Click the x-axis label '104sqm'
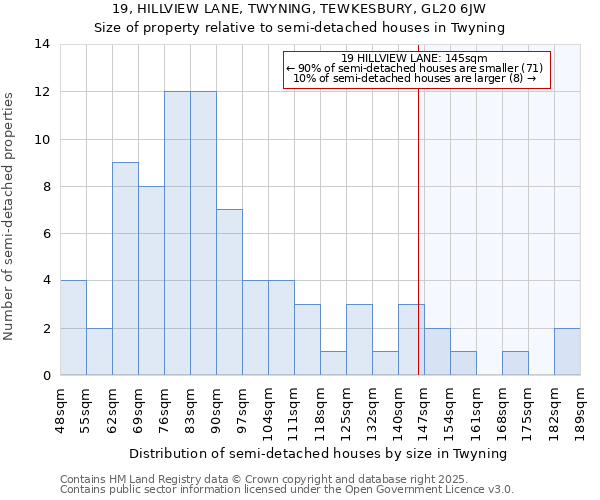 pyautogui.click(x=268, y=415)
